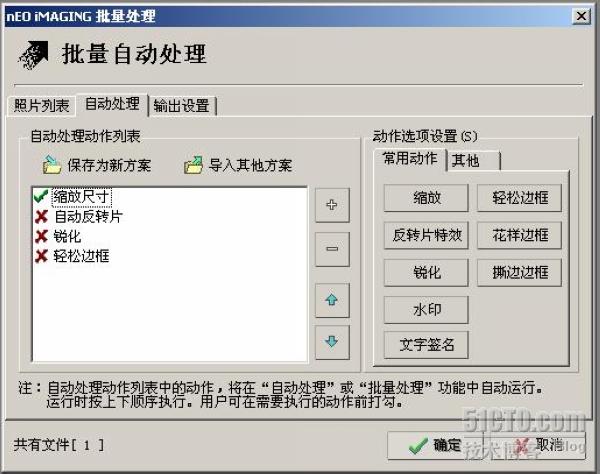The image size is (600, 474).
Task: Click the batch processing arrow logo icon
Action: pos(33,55)
